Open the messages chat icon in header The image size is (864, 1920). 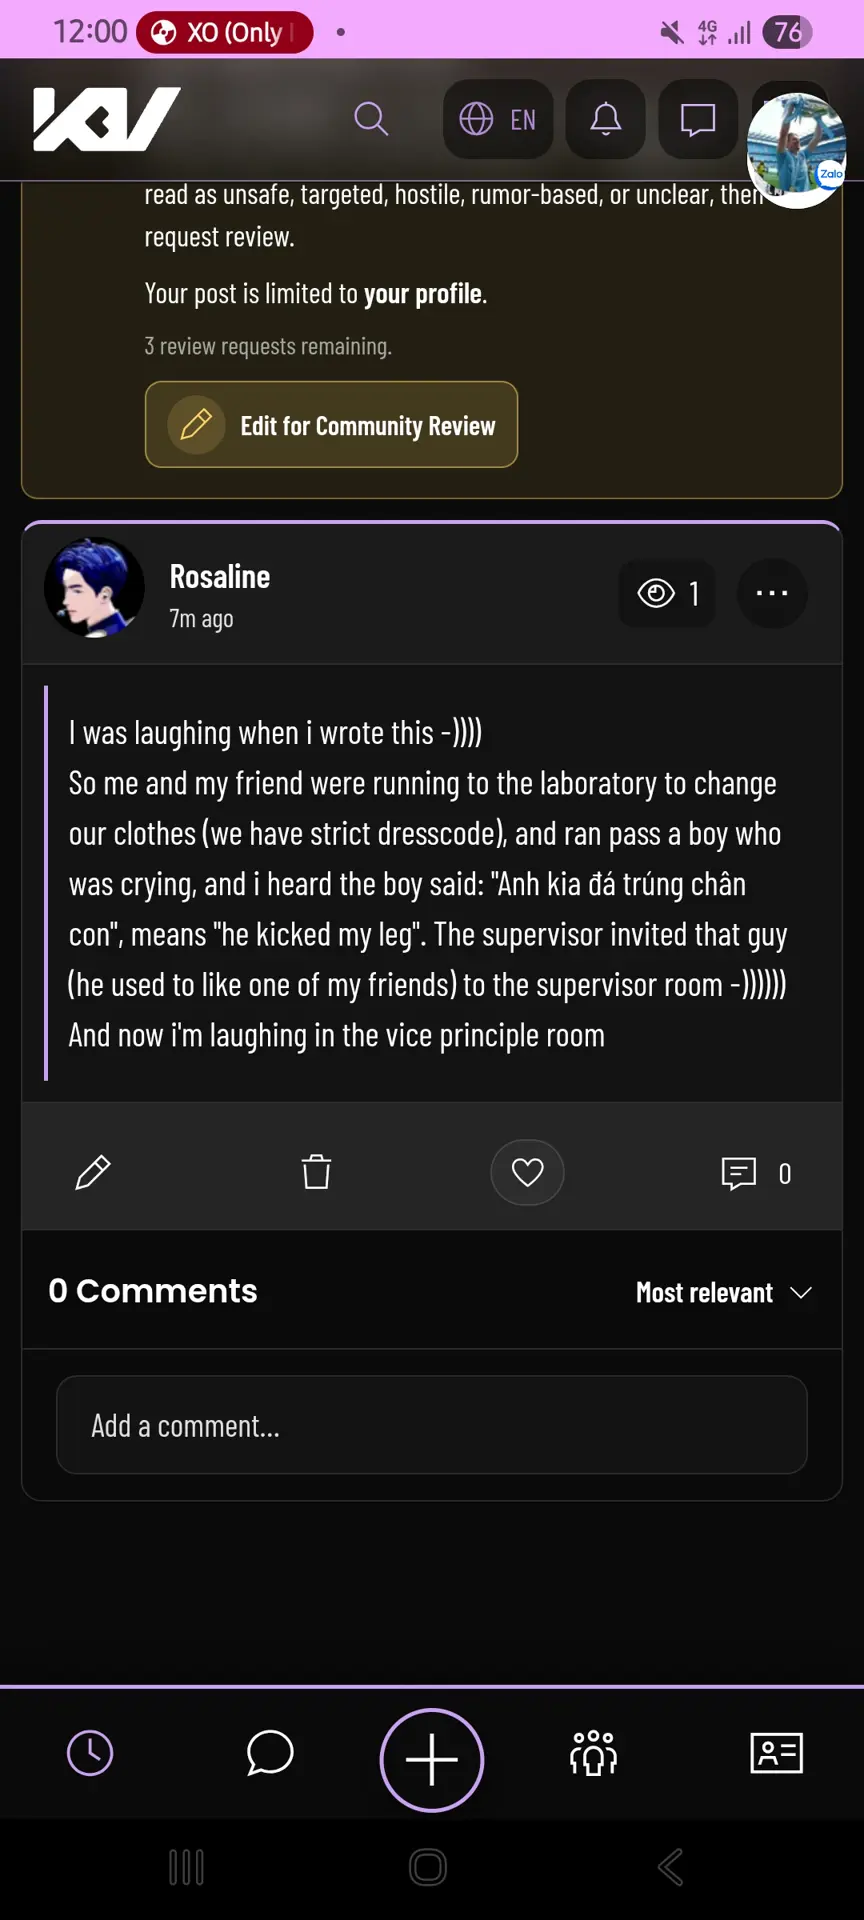[697, 119]
